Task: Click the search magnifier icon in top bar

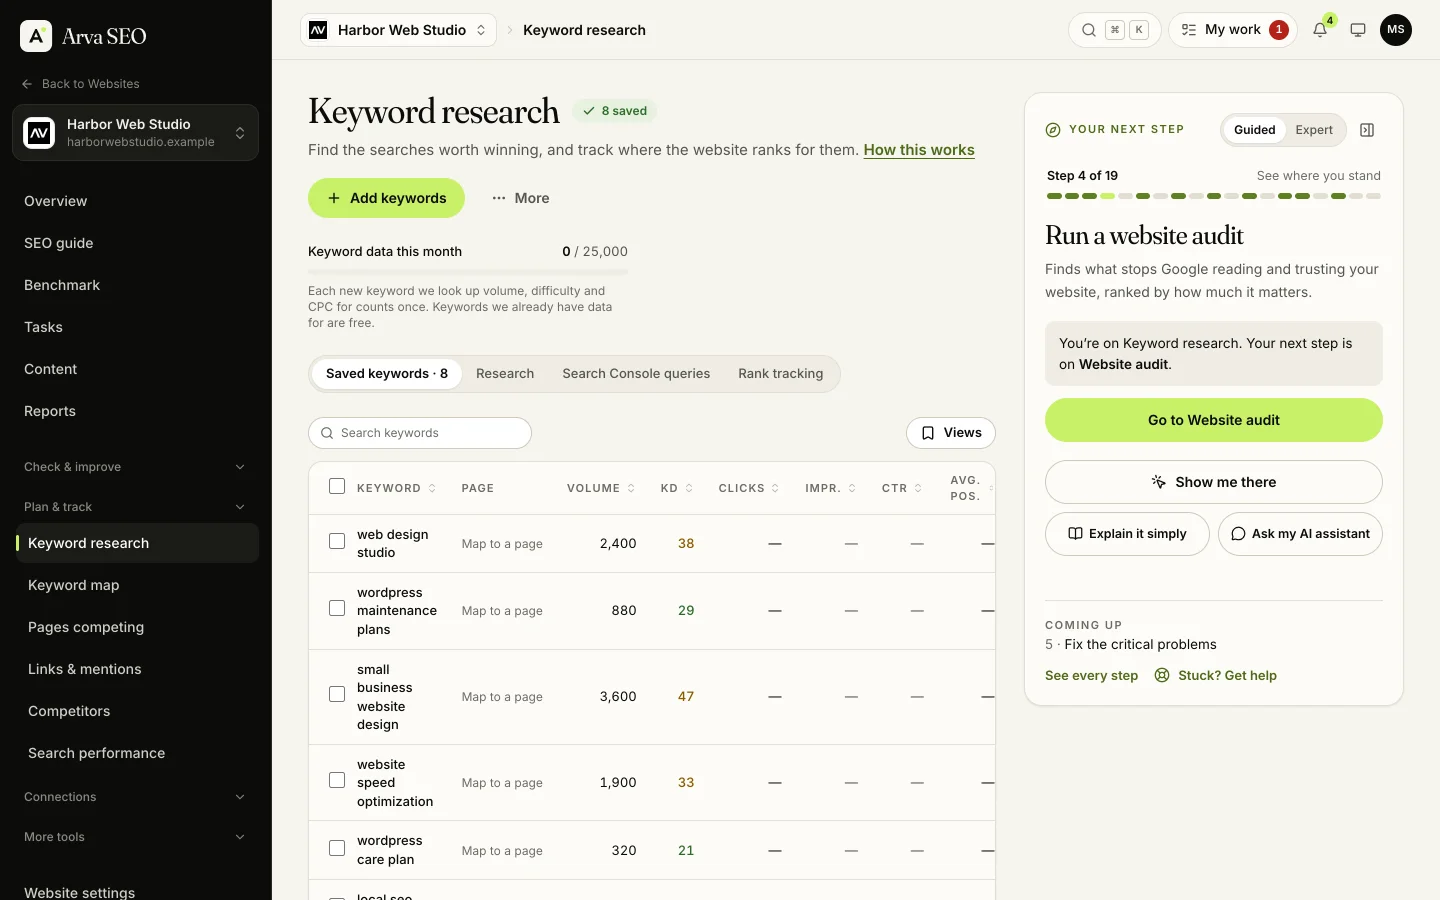Action: (1089, 30)
